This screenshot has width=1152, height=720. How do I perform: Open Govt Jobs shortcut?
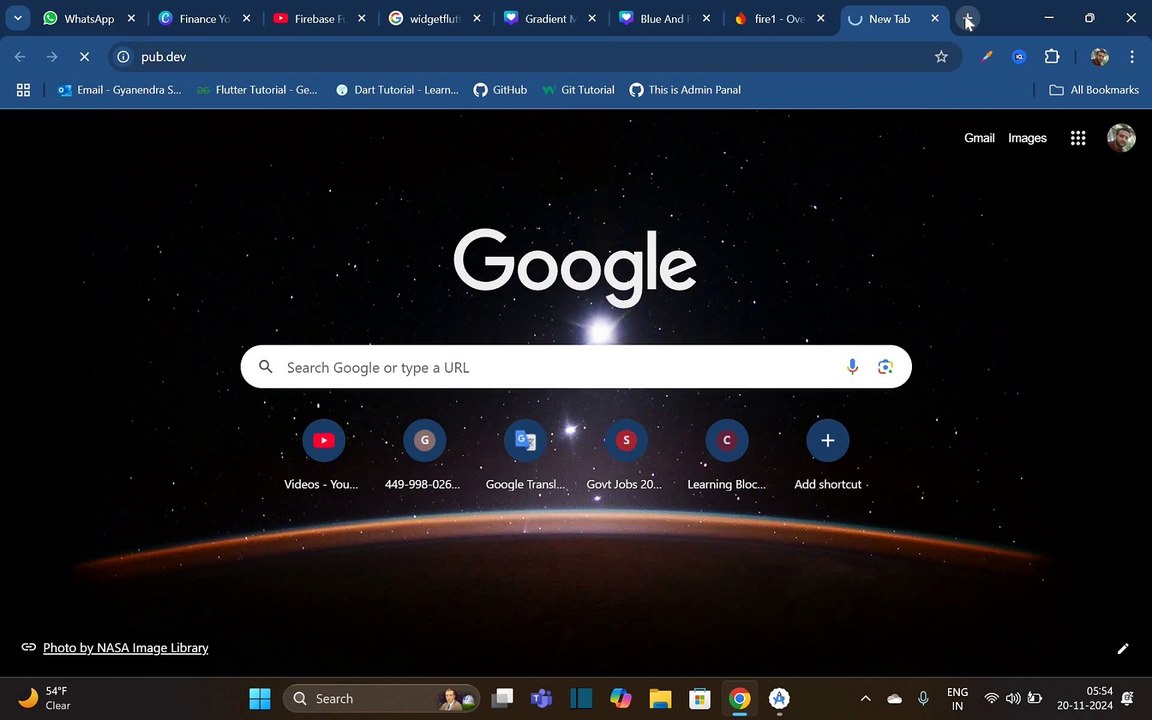click(x=626, y=454)
